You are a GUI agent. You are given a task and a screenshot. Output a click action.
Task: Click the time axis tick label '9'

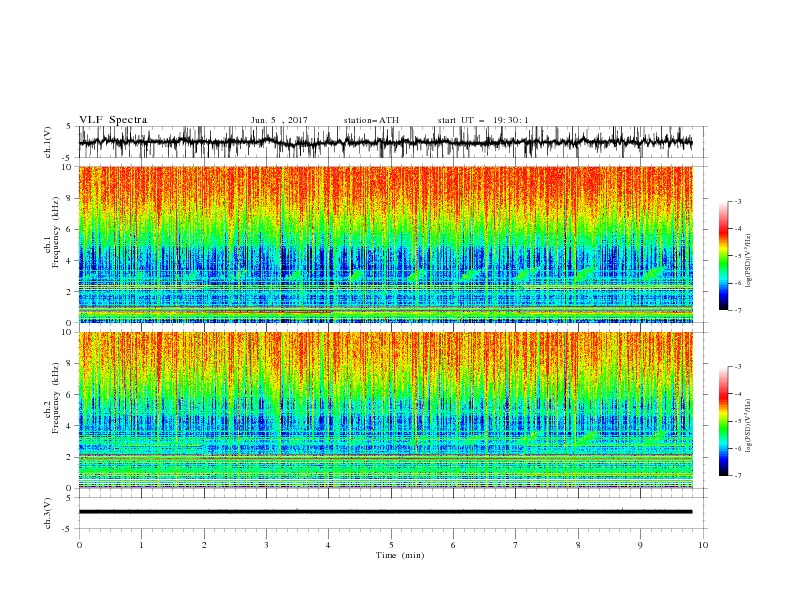pyautogui.click(x=640, y=545)
